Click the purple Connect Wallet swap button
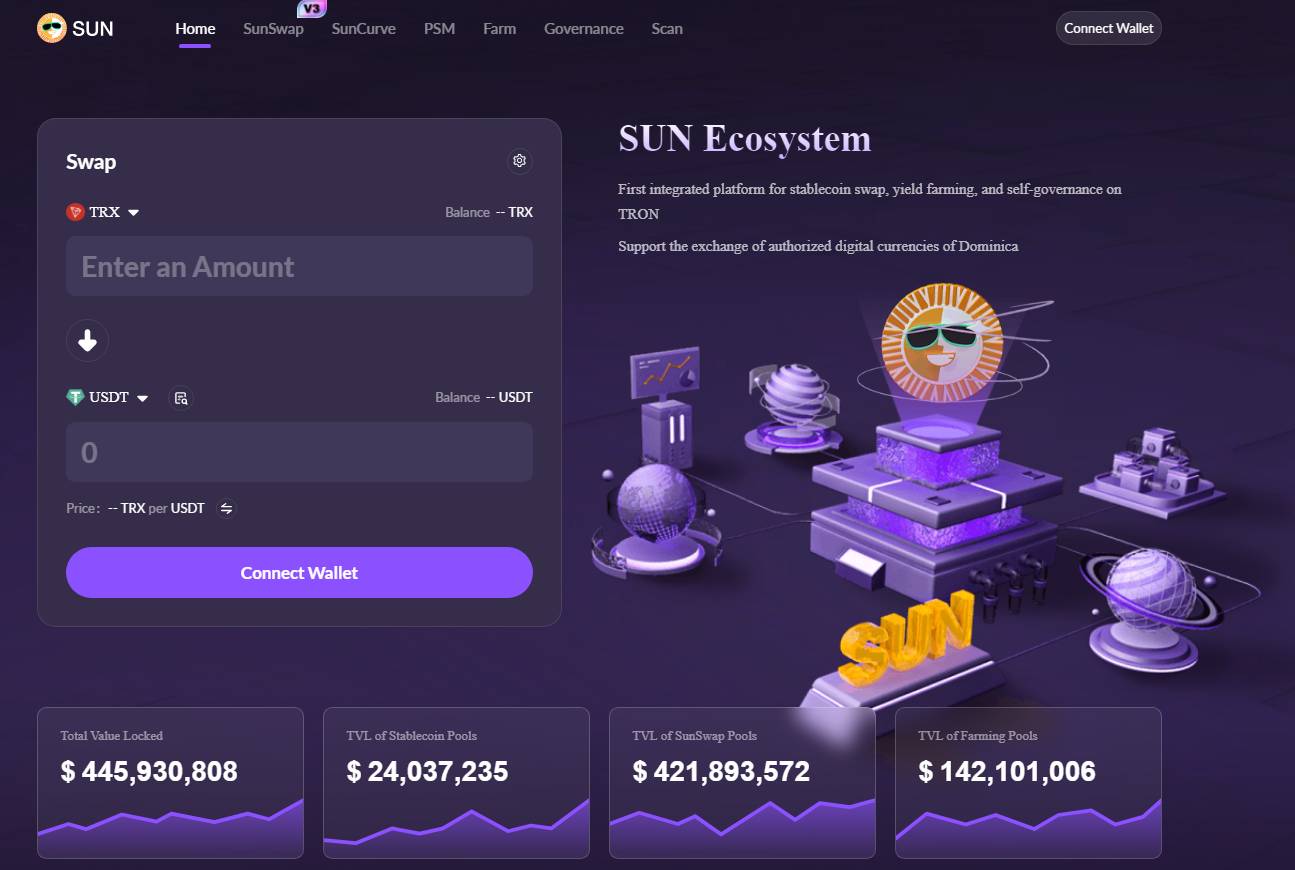The image size is (1295, 870). [299, 572]
